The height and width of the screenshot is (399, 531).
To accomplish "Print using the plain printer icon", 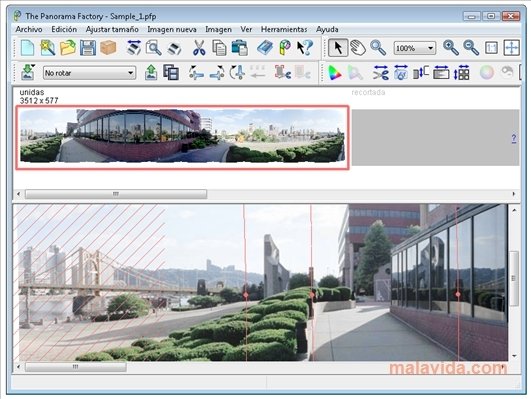I will point(174,48).
